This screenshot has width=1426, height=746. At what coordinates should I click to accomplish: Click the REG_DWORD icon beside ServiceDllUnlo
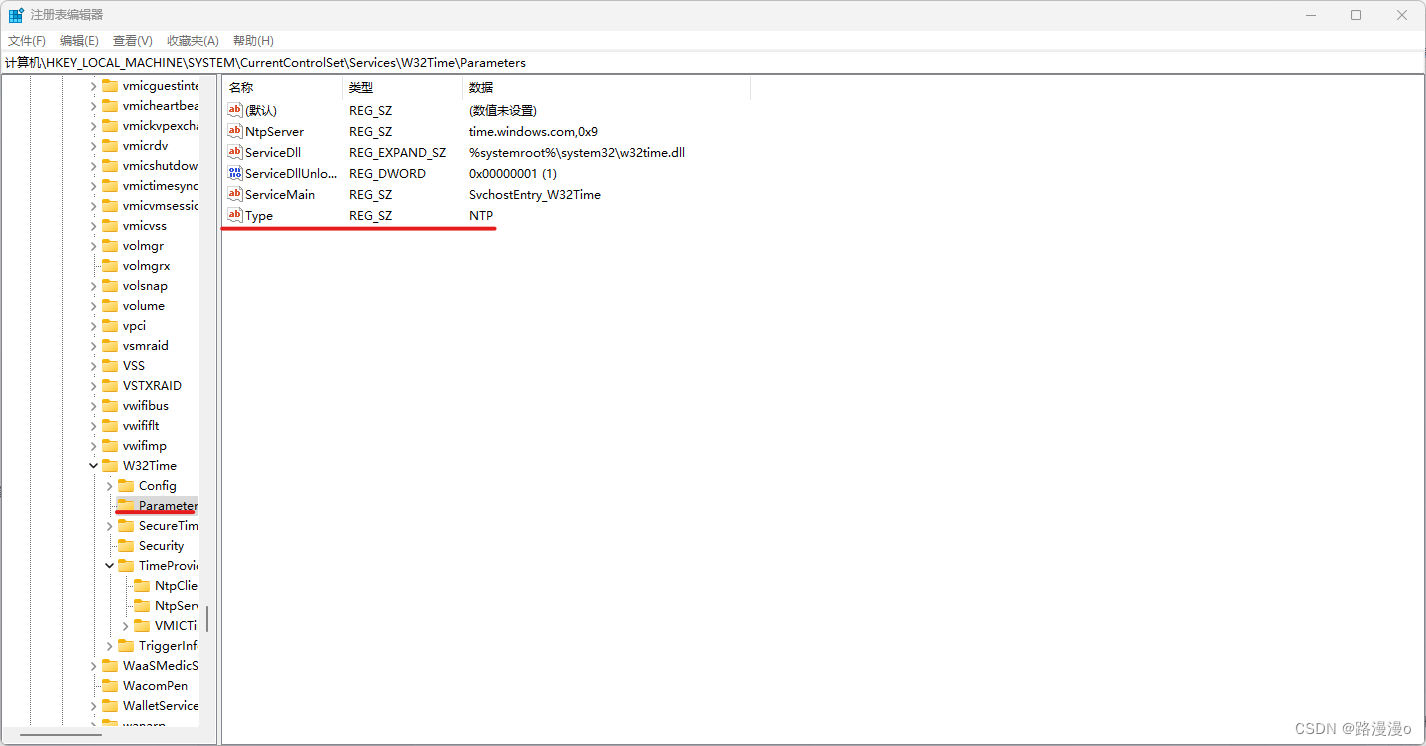pyautogui.click(x=233, y=173)
